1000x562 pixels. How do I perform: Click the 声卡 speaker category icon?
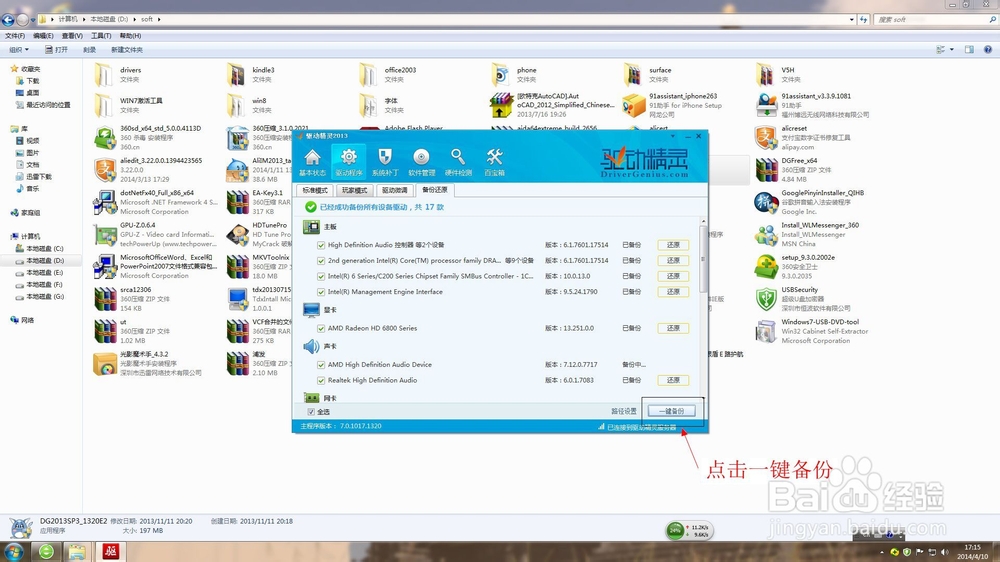tap(311, 346)
